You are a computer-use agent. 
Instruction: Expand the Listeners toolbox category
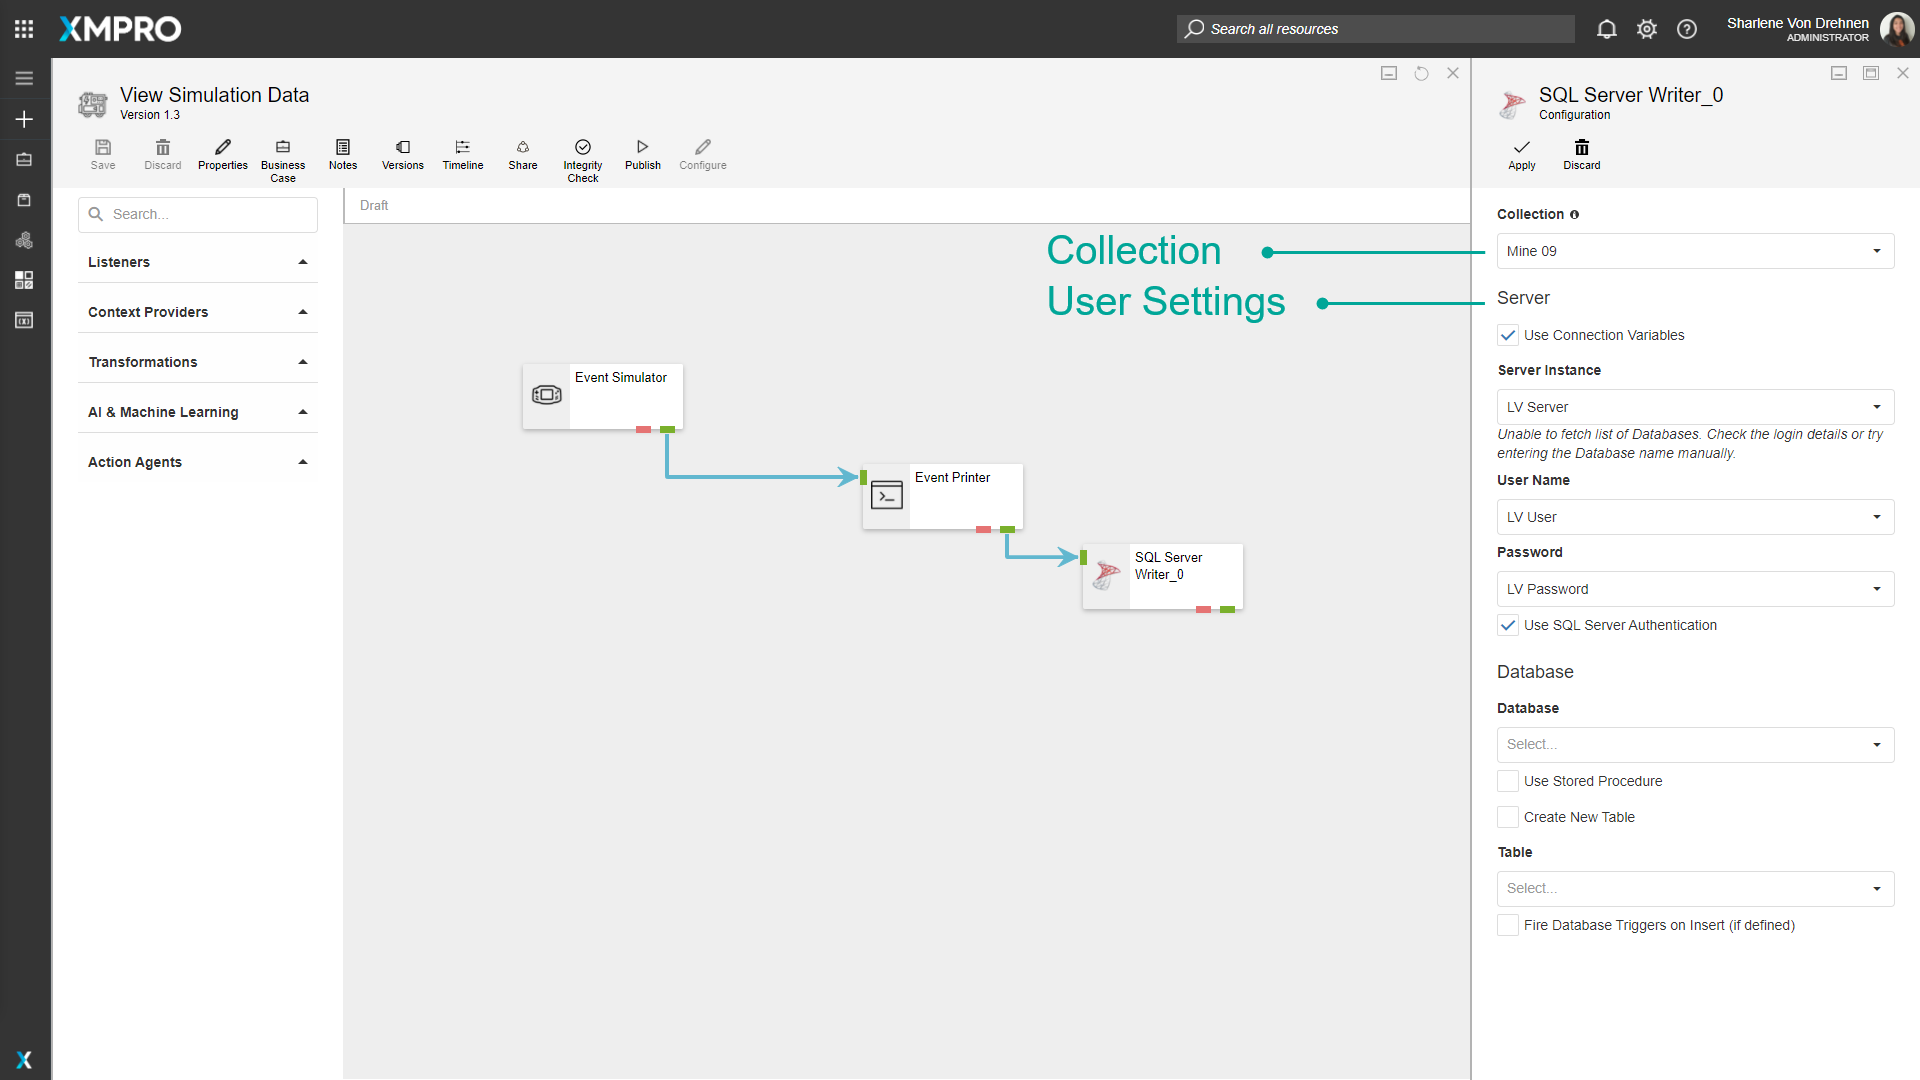pos(197,262)
